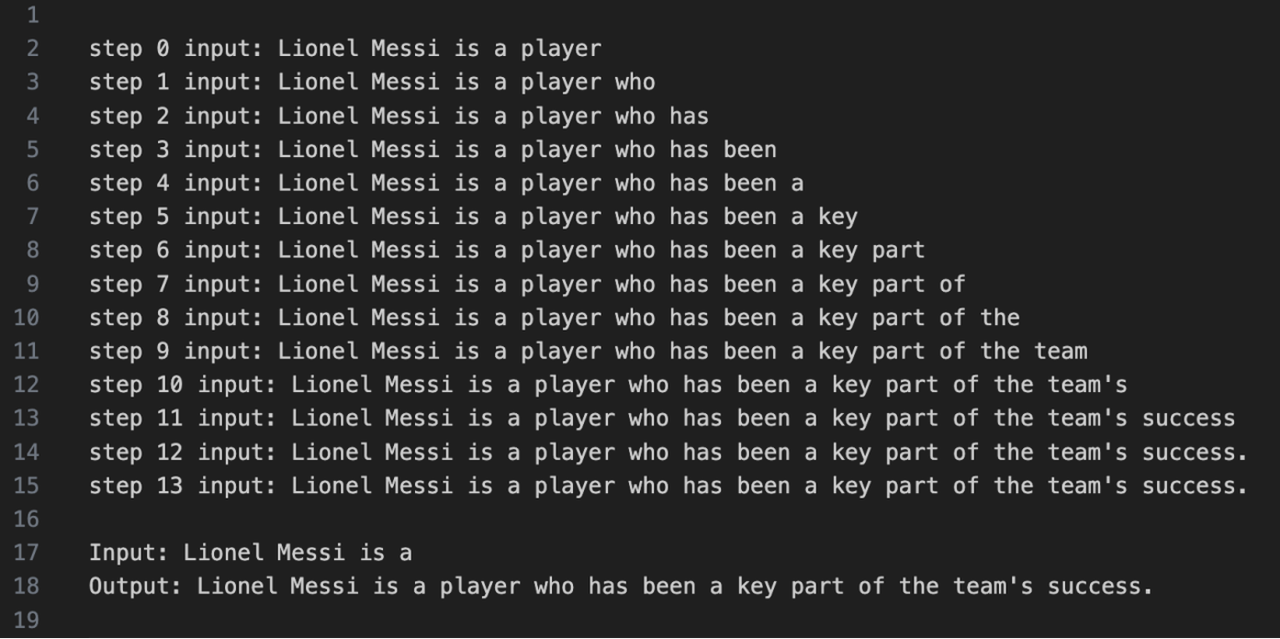This screenshot has height=639, width=1280.
Task: Click line number 19 in the gutter
Action: click(x=27, y=620)
